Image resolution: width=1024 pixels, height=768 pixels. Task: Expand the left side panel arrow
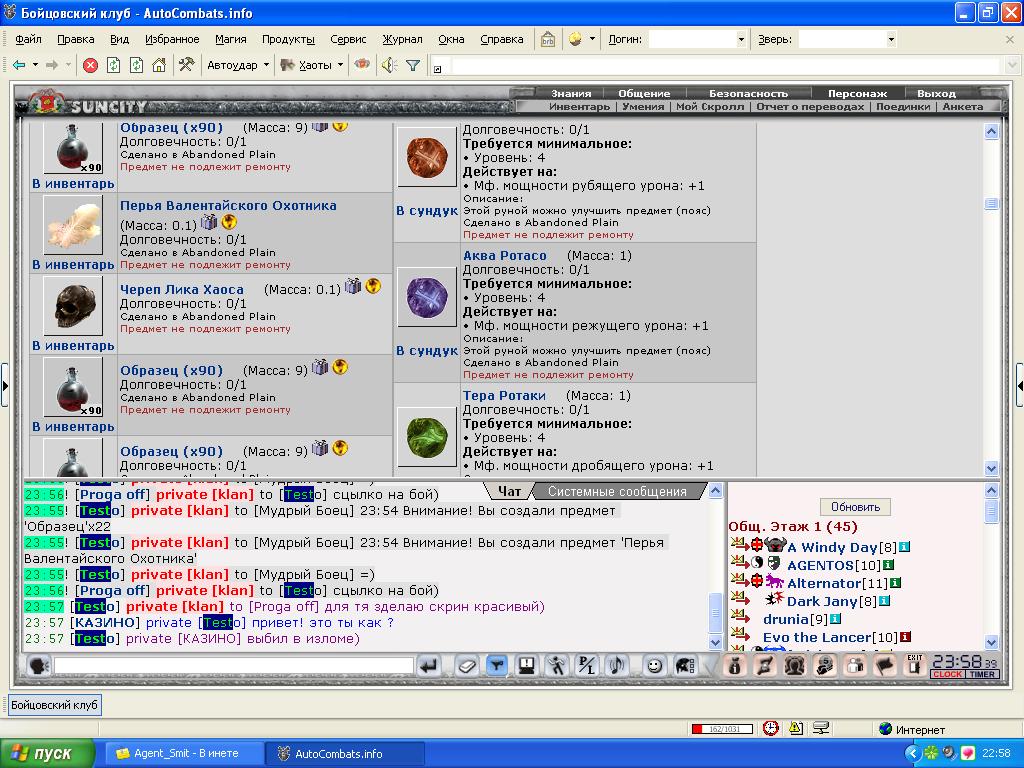coord(5,385)
